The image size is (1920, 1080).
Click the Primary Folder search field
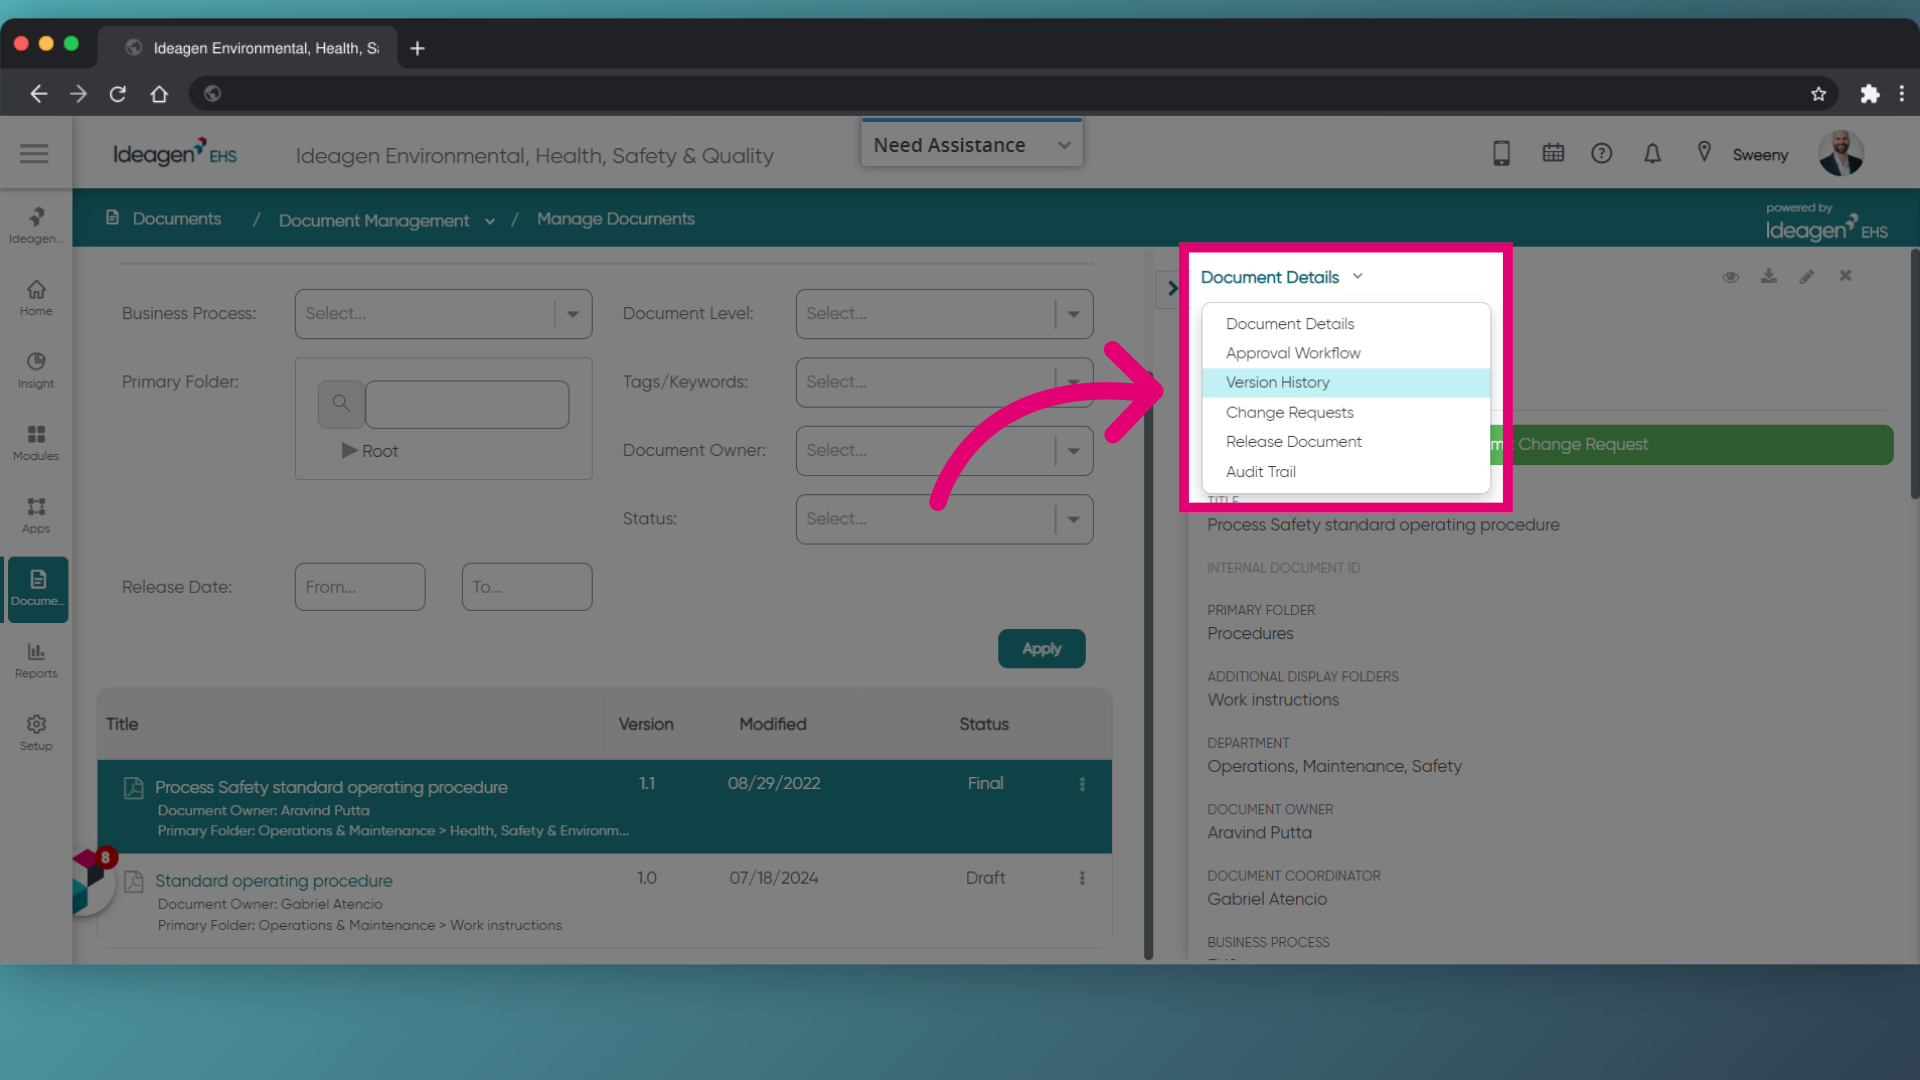(x=467, y=404)
